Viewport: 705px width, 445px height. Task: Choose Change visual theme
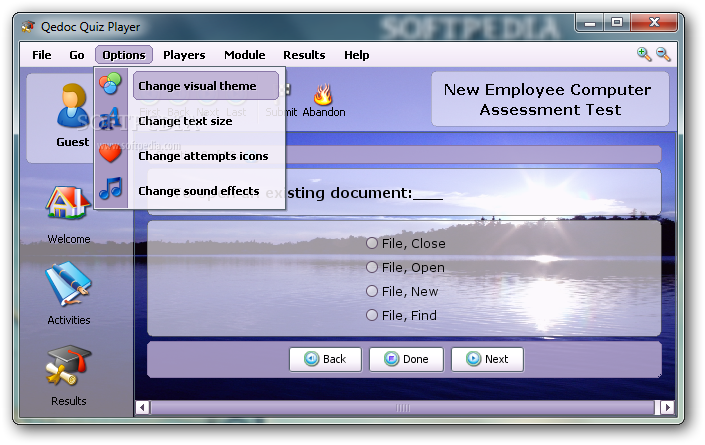point(205,85)
